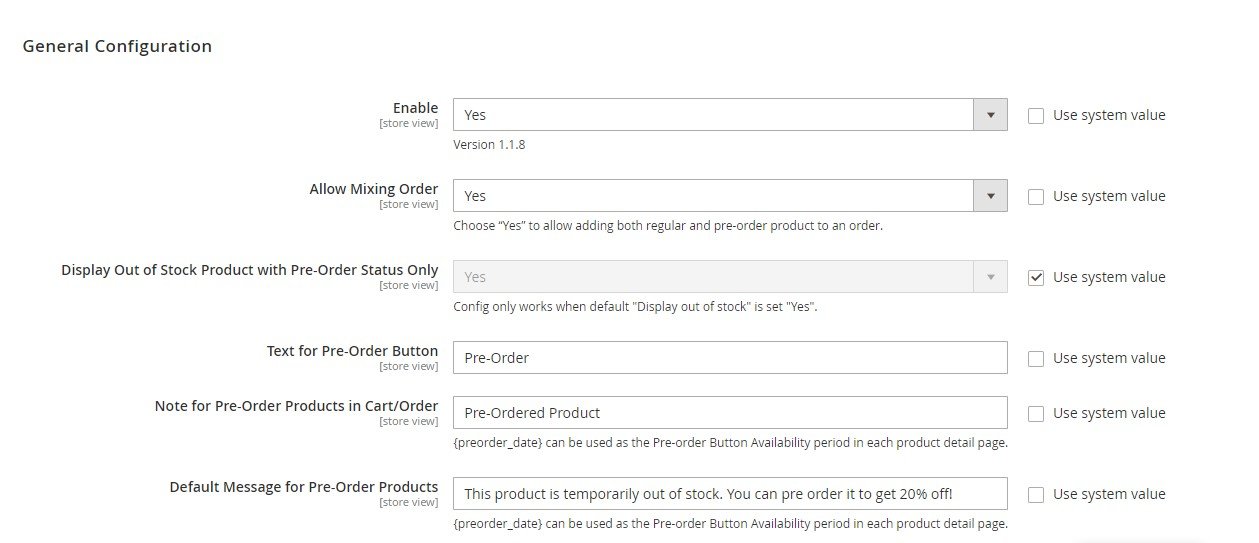
Task: Click the 'Allow Mixing Order' field label
Action: pos(373,189)
